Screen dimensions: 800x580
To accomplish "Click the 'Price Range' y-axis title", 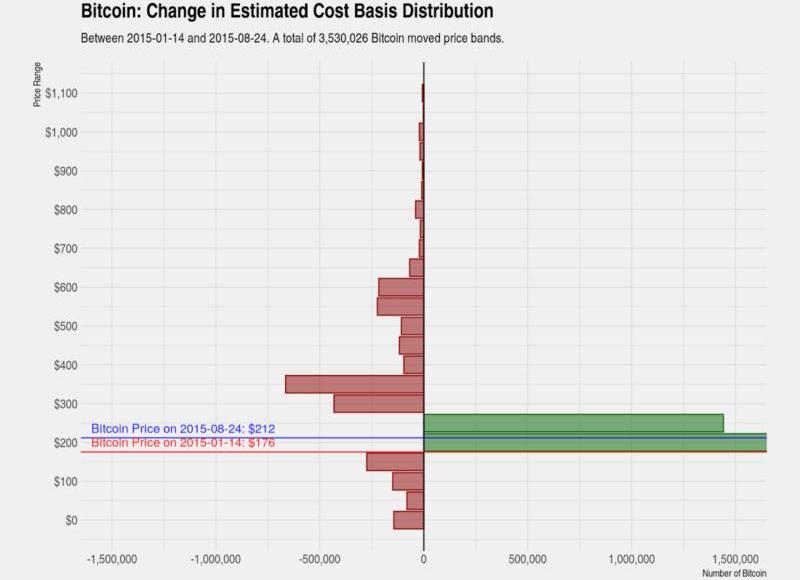I will pyautogui.click(x=37, y=85).
